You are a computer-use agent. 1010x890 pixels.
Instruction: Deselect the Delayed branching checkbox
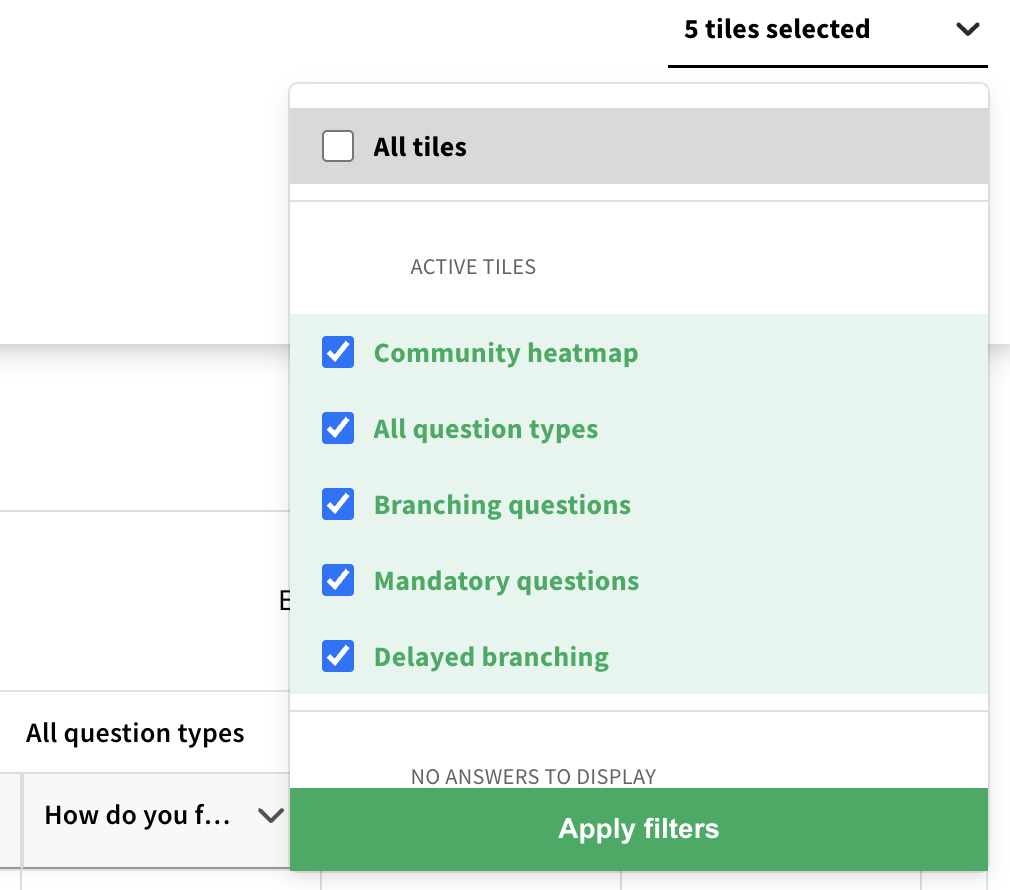338,657
